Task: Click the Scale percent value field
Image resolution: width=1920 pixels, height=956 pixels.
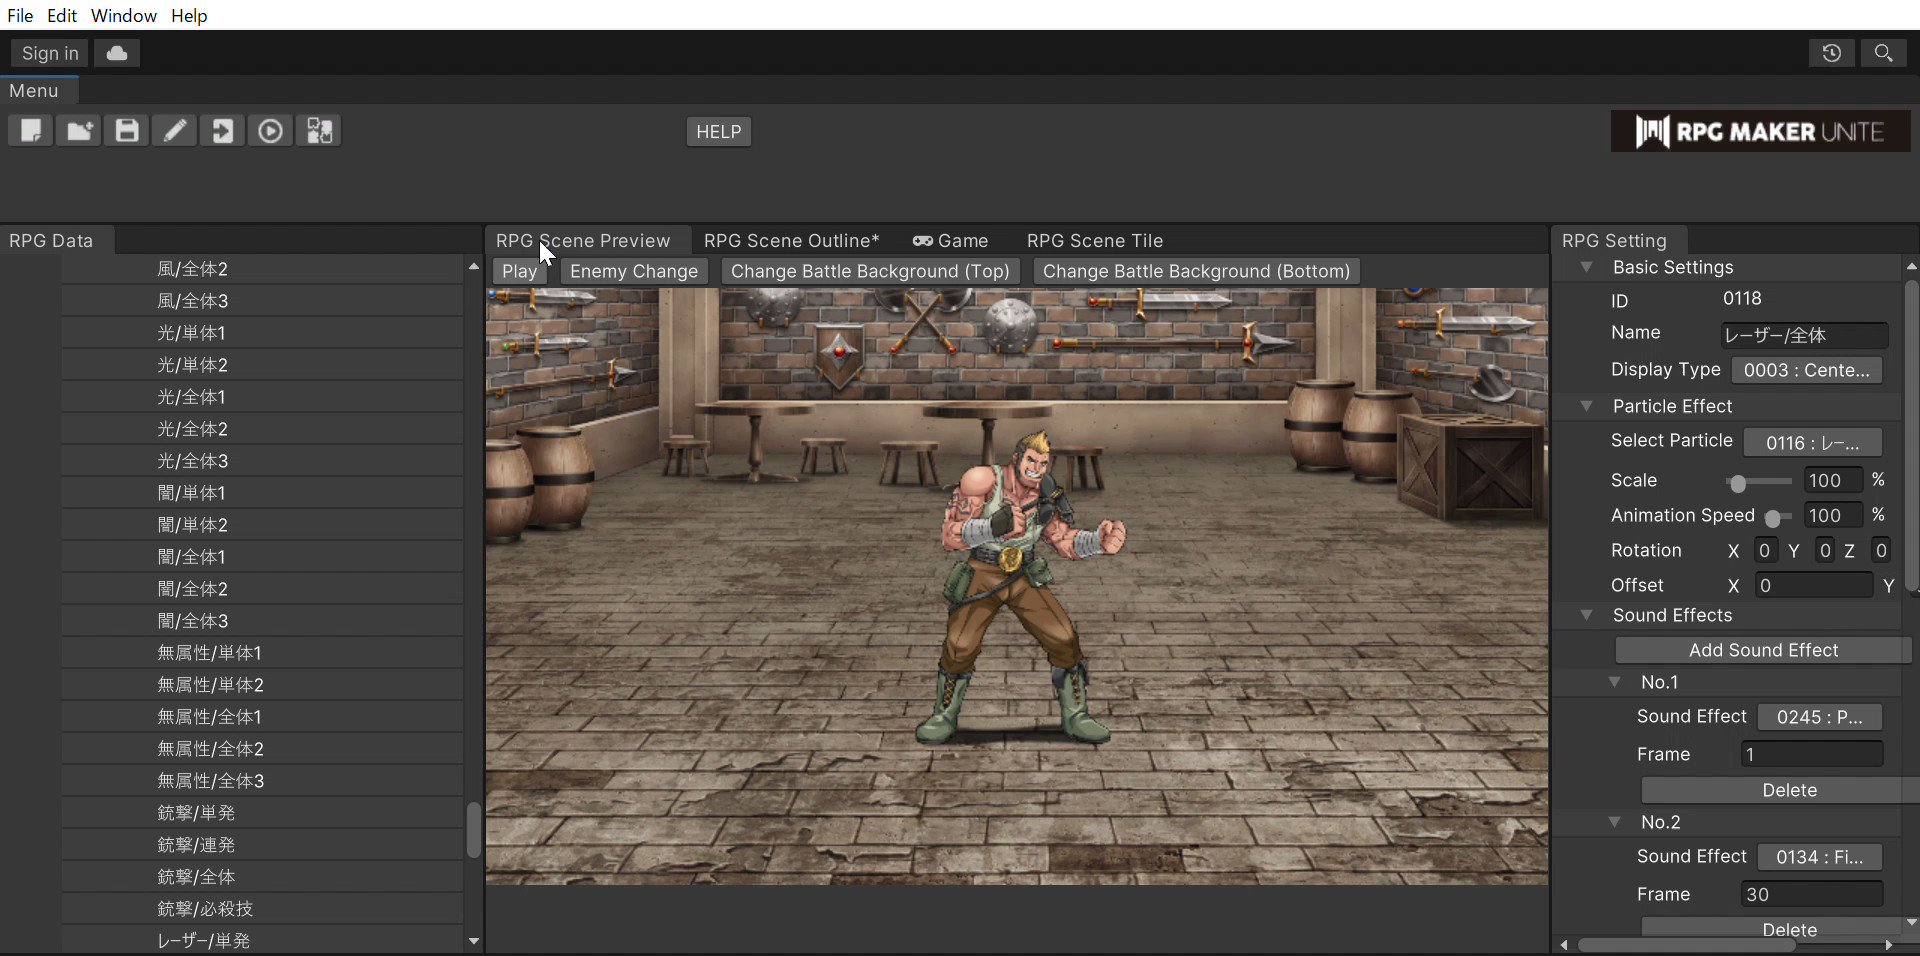Action: pos(1833,481)
